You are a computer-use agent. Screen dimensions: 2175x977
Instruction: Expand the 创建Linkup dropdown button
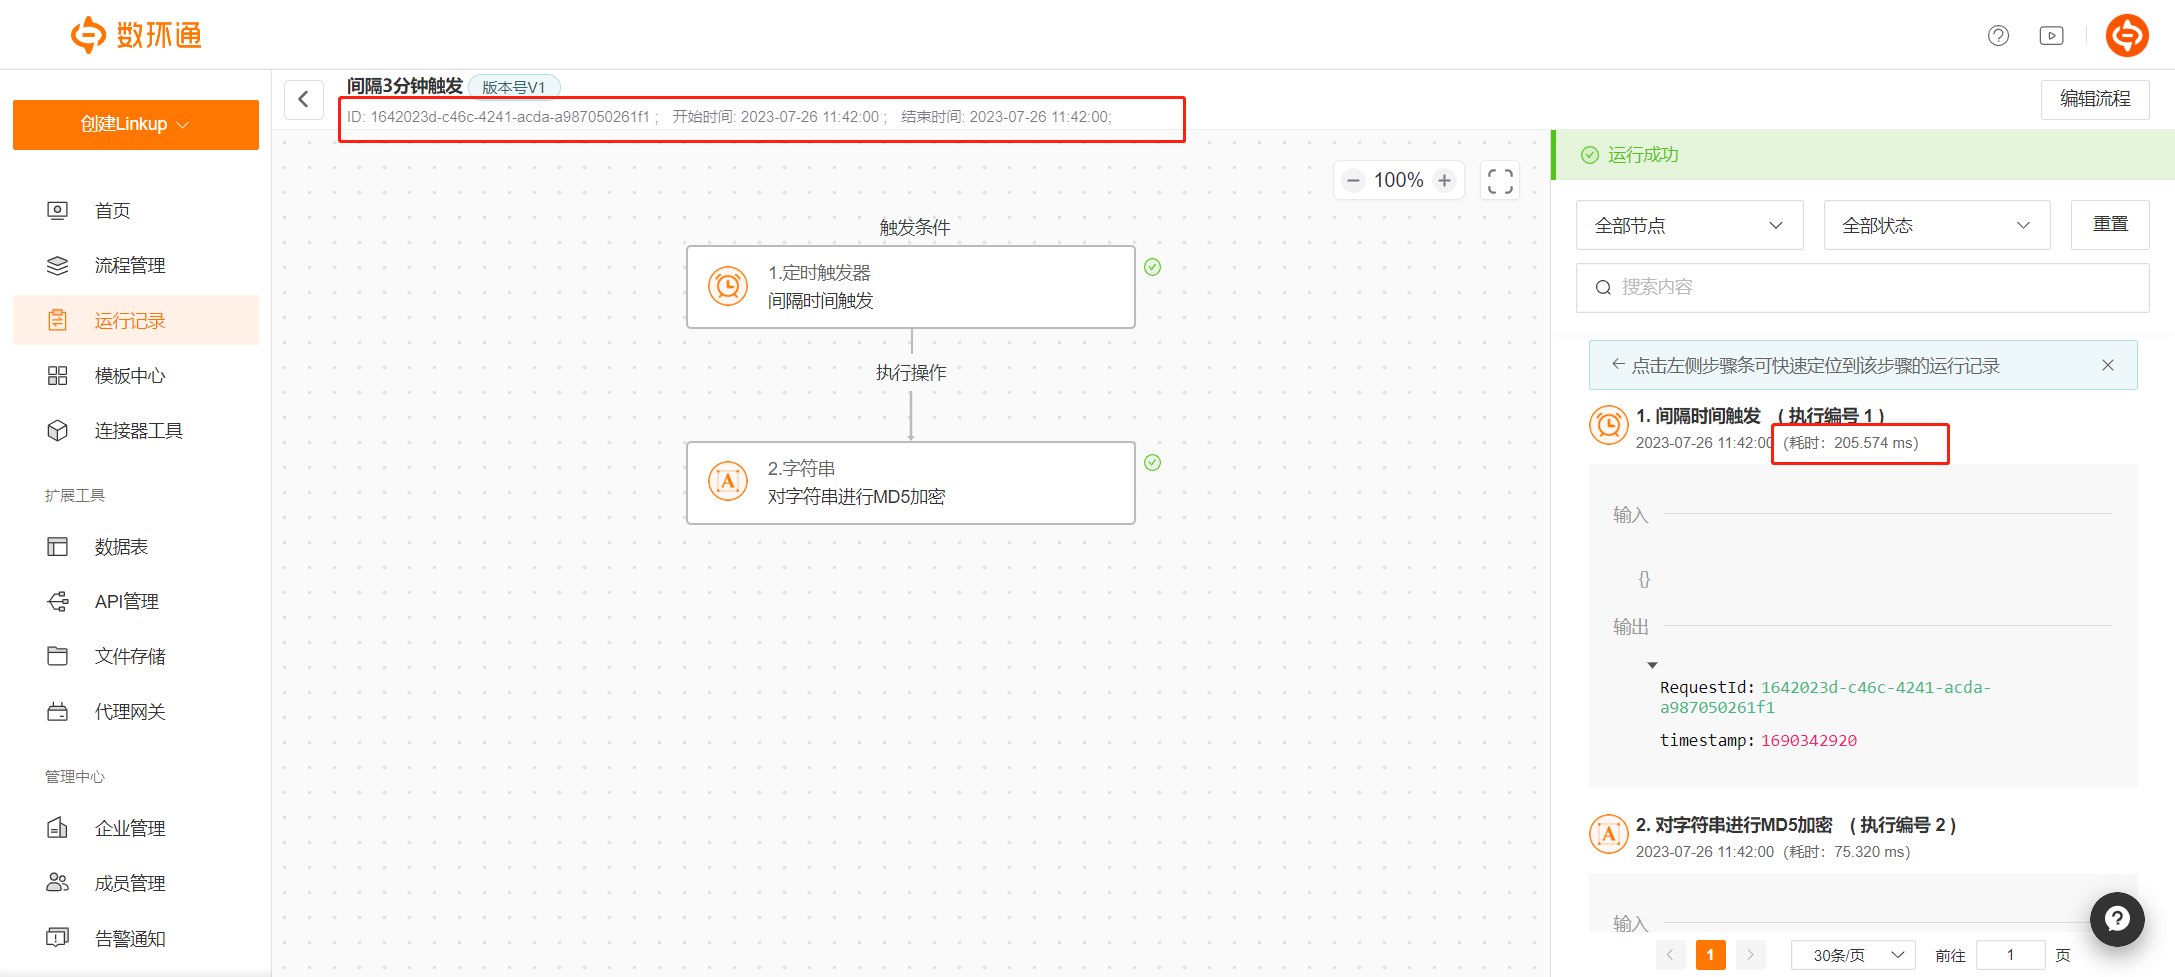point(136,124)
